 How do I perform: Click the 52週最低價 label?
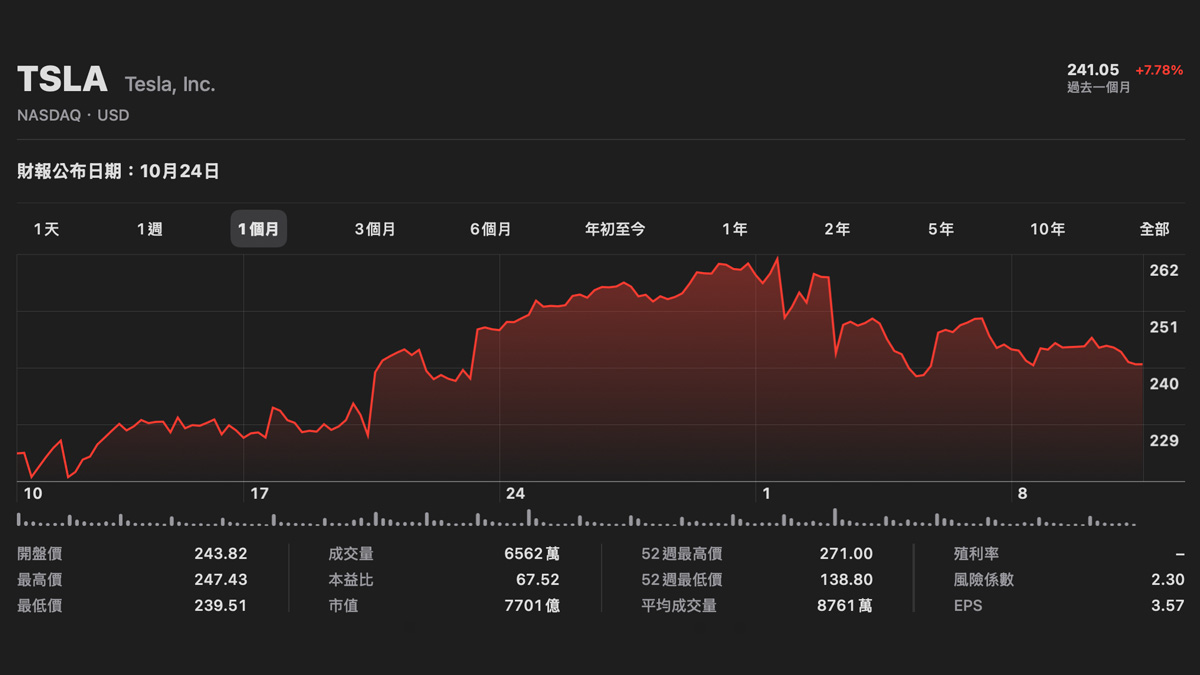point(682,580)
